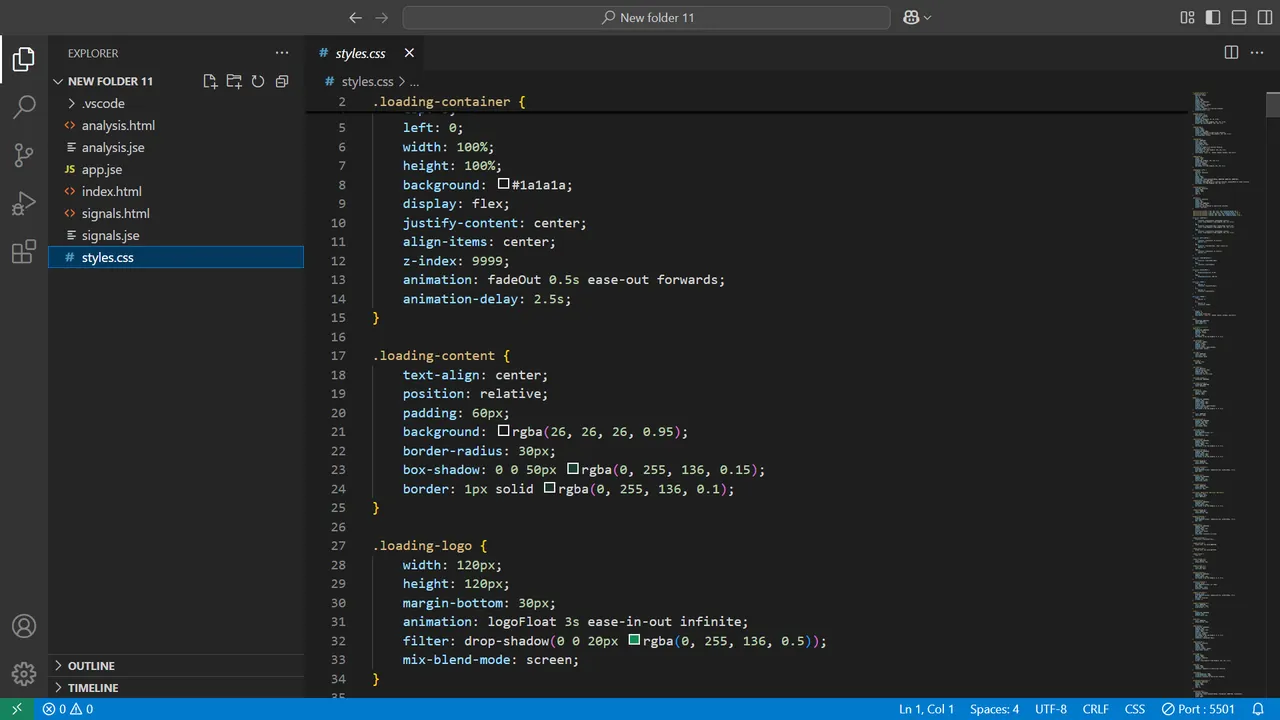Change end of line sequence CRLF
The height and width of the screenshot is (720, 1280).
pos(1095,709)
